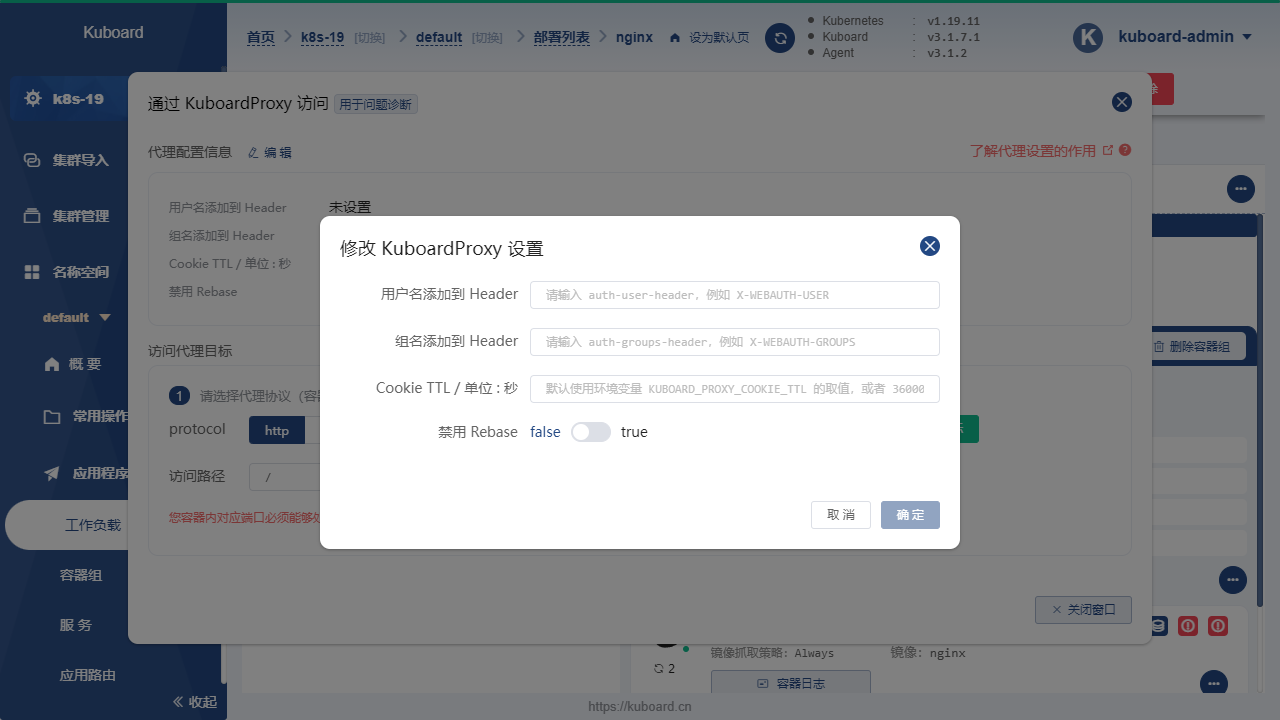The image size is (1280, 720).
Task: Confirm with the 确定 button
Action: 910,514
